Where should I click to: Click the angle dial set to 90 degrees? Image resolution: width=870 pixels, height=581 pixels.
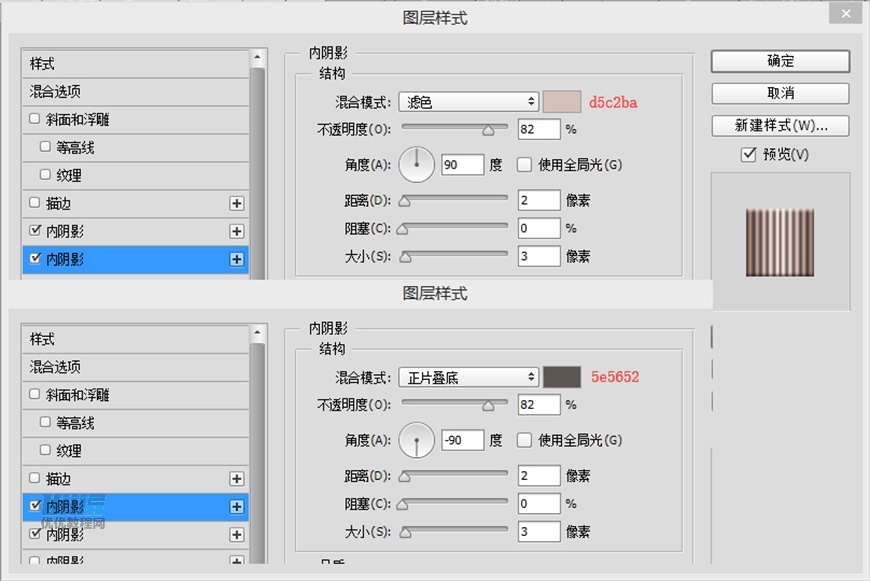point(416,164)
